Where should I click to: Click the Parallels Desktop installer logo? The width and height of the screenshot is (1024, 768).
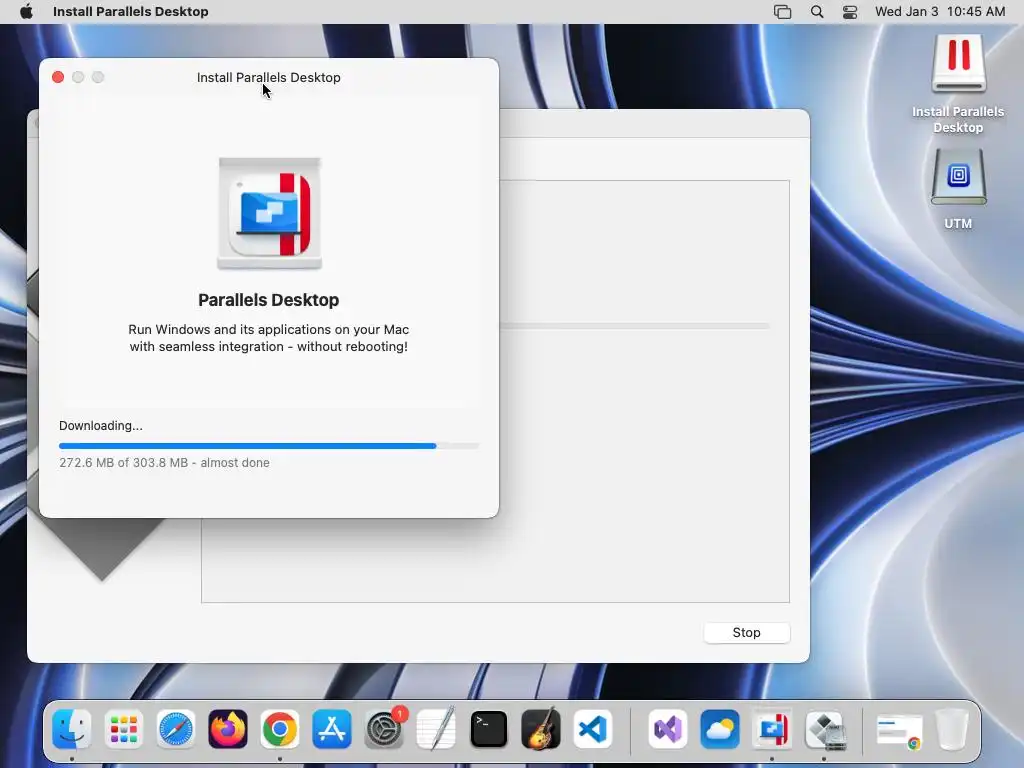[x=269, y=214]
